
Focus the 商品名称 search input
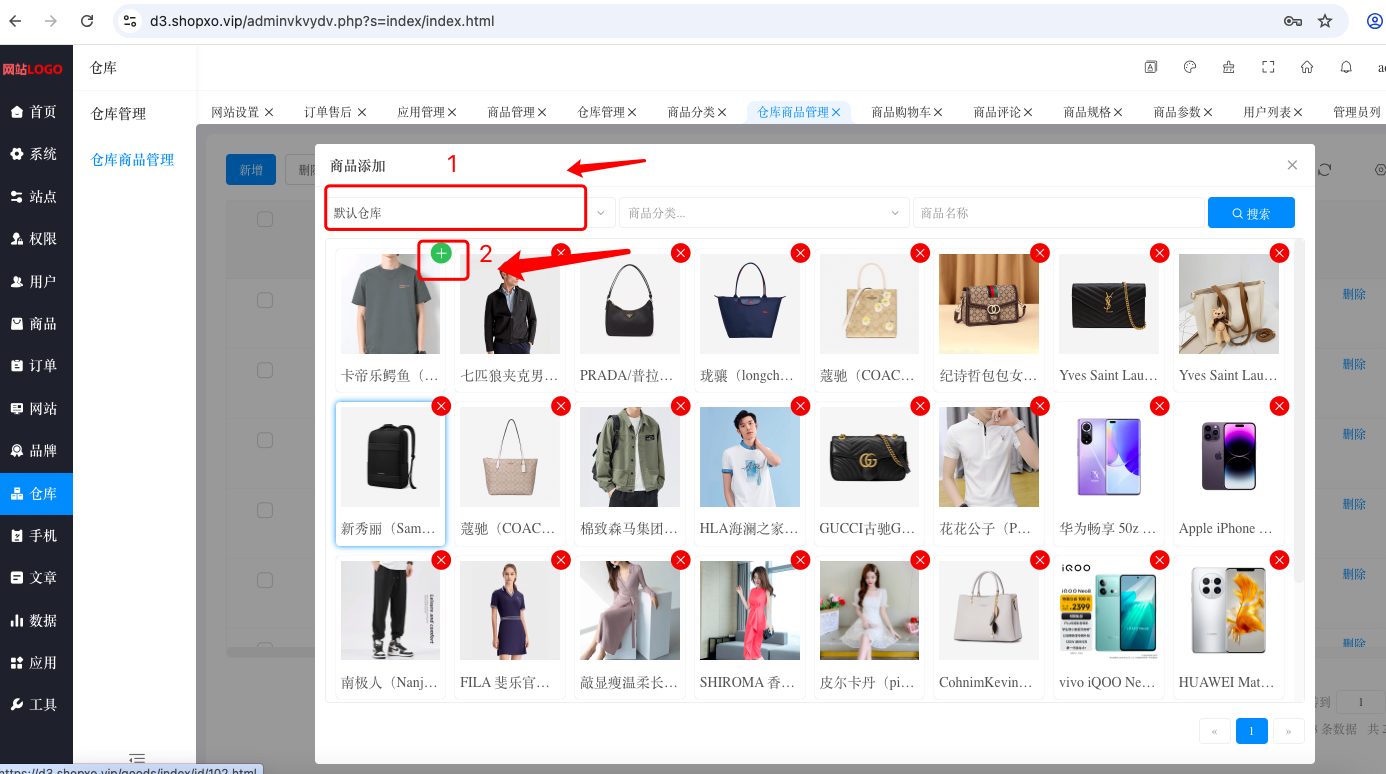(x=1058, y=213)
